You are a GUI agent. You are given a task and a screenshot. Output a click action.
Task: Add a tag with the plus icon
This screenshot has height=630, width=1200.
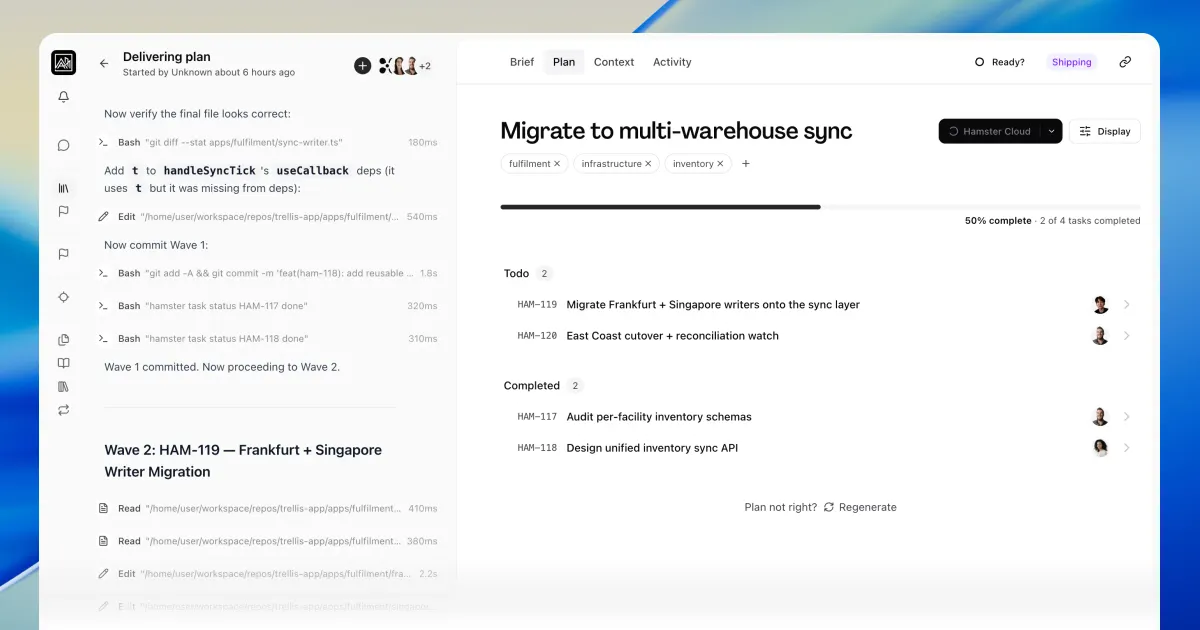[x=745, y=164]
